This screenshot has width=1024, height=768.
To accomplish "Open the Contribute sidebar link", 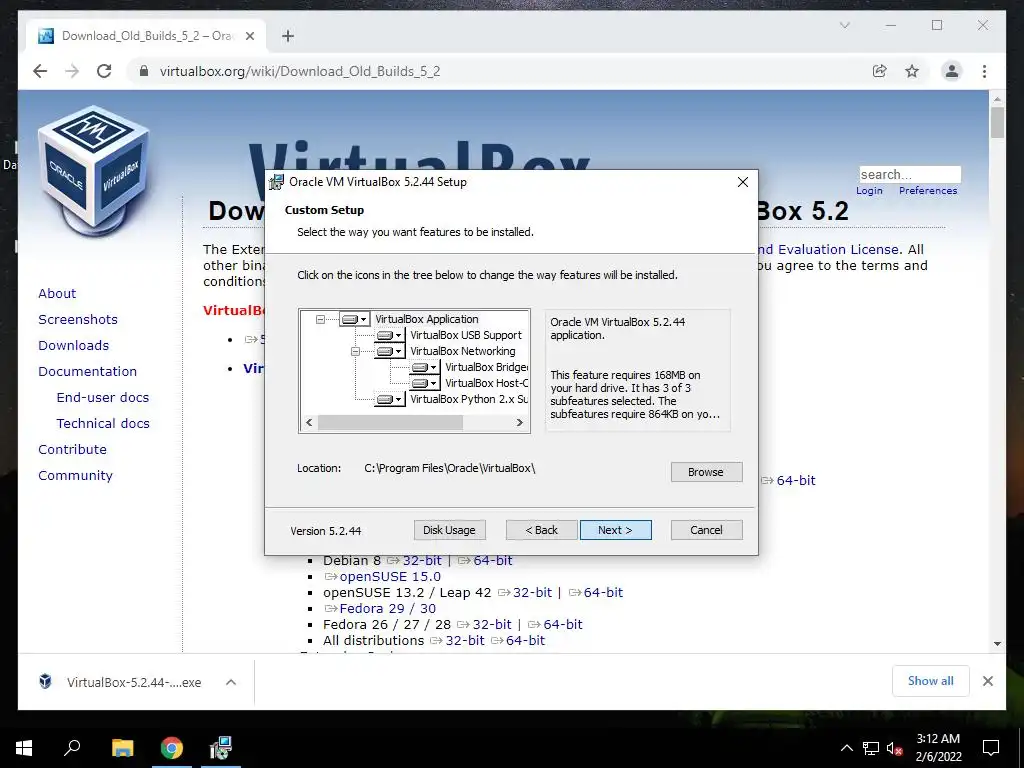I will (72, 449).
